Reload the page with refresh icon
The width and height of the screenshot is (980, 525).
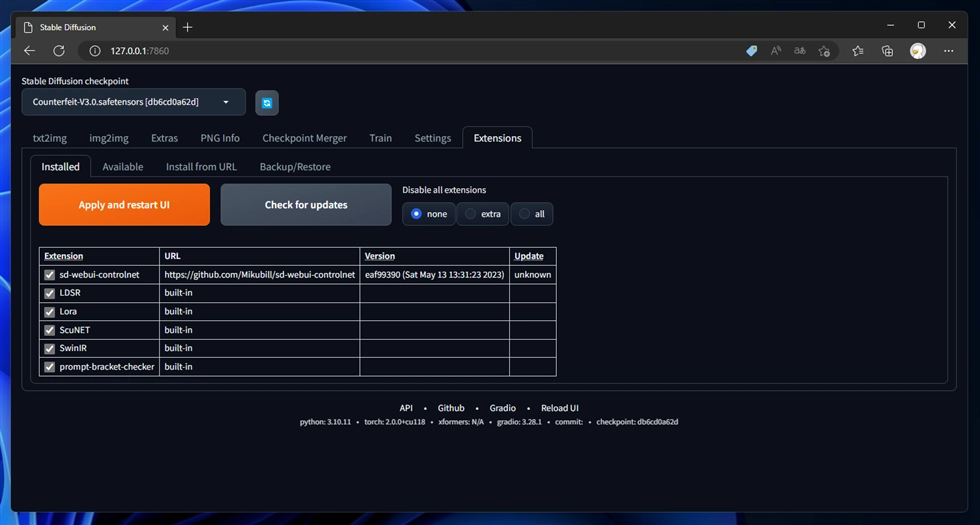pyautogui.click(x=59, y=51)
